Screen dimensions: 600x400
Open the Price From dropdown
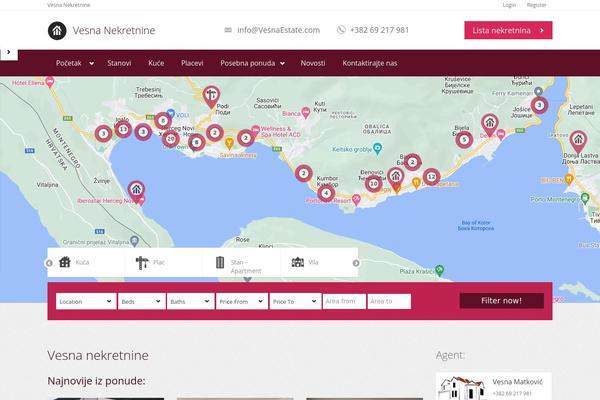241,301
